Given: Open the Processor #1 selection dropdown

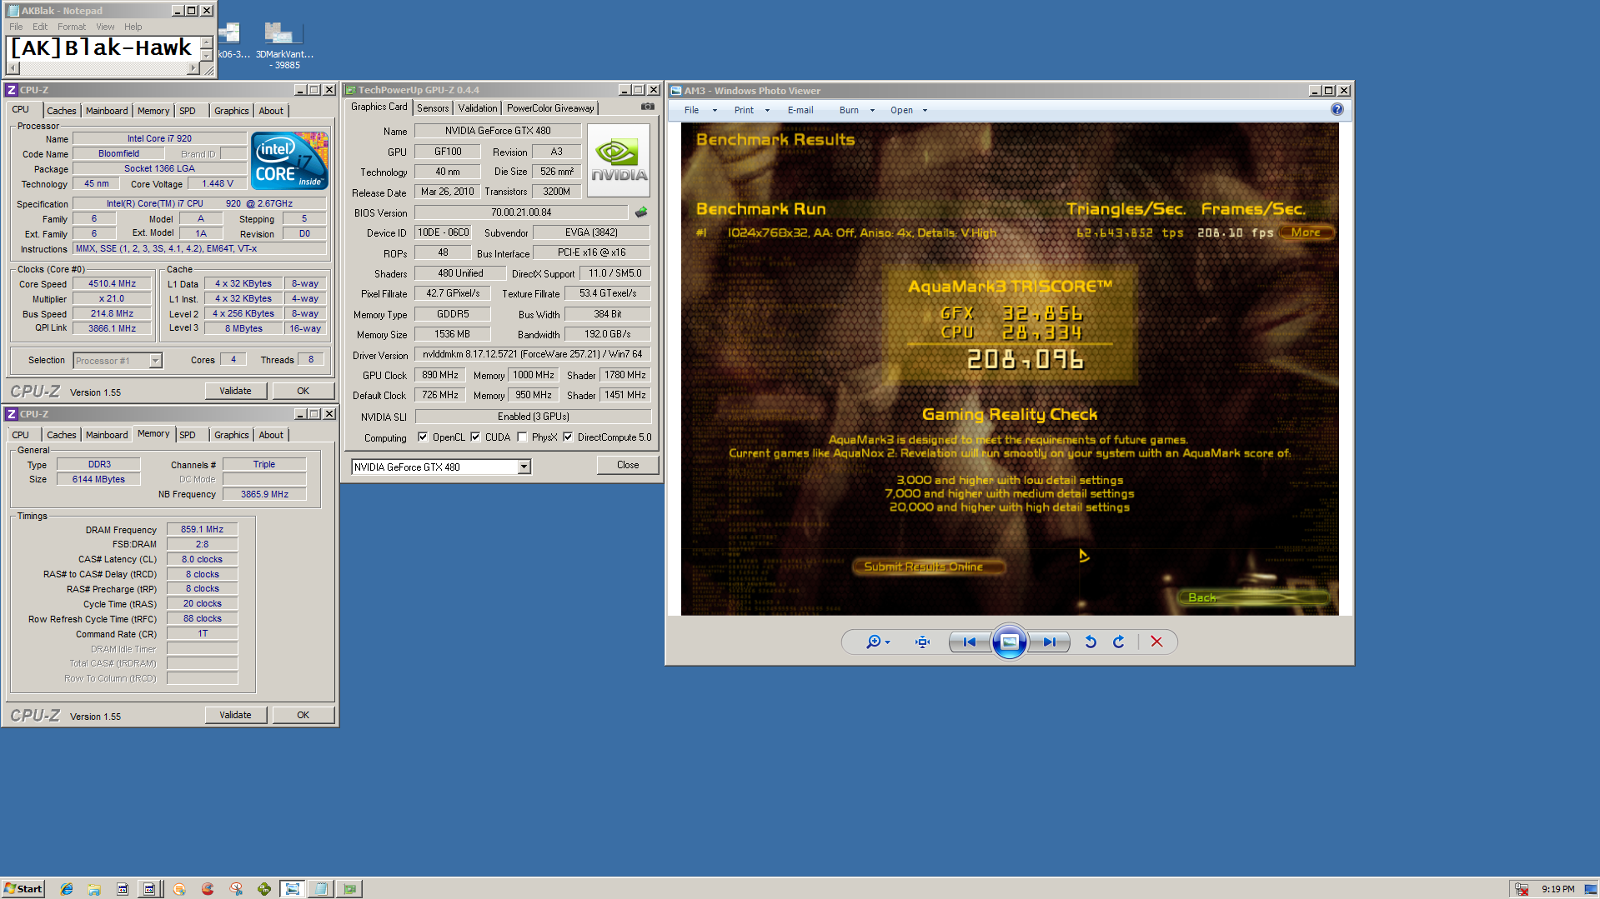Looking at the screenshot, I should [x=155, y=360].
